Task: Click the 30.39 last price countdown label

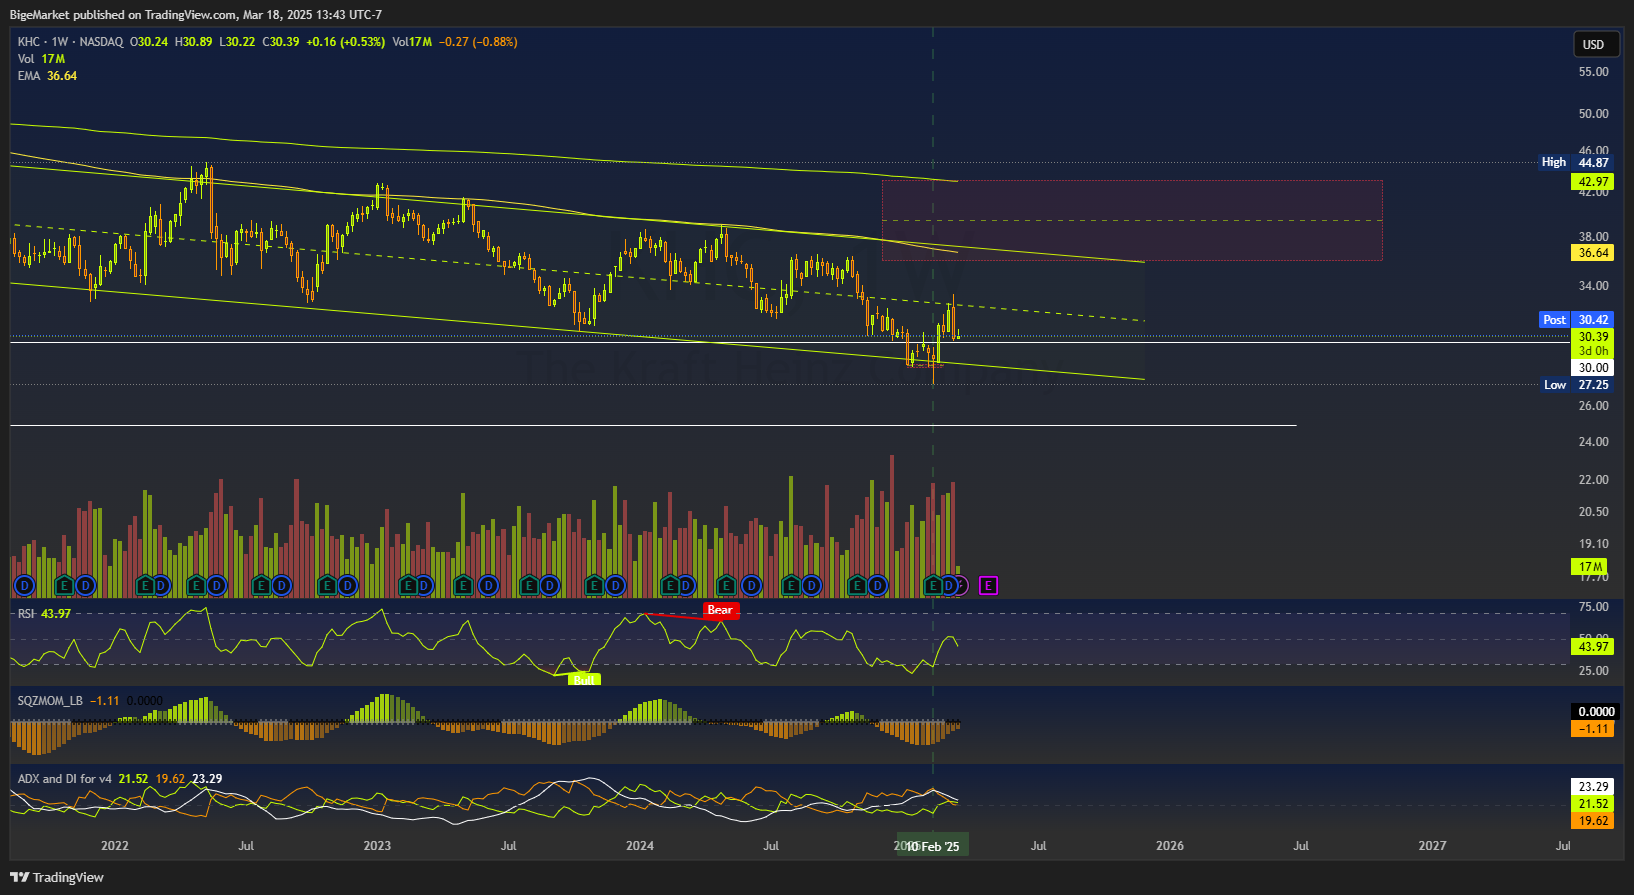Action: (1593, 344)
